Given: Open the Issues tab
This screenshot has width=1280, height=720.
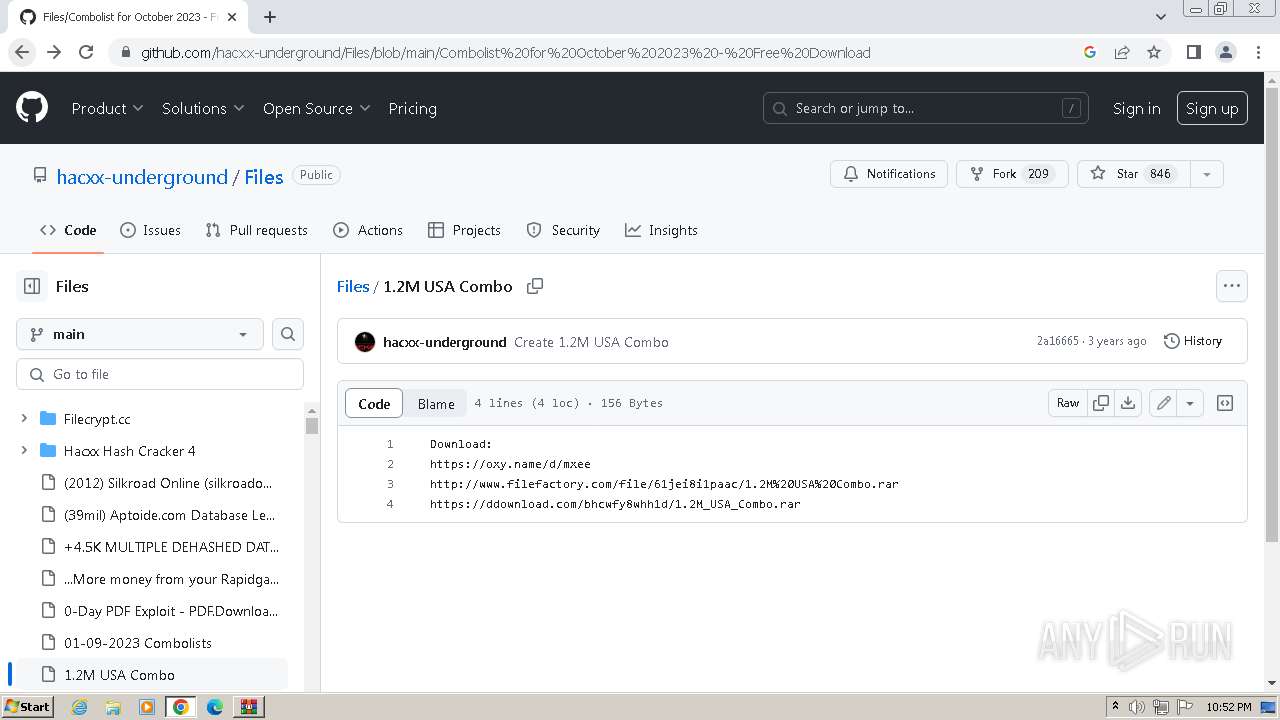Looking at the screenshot, I should click(x=150, y=230).
